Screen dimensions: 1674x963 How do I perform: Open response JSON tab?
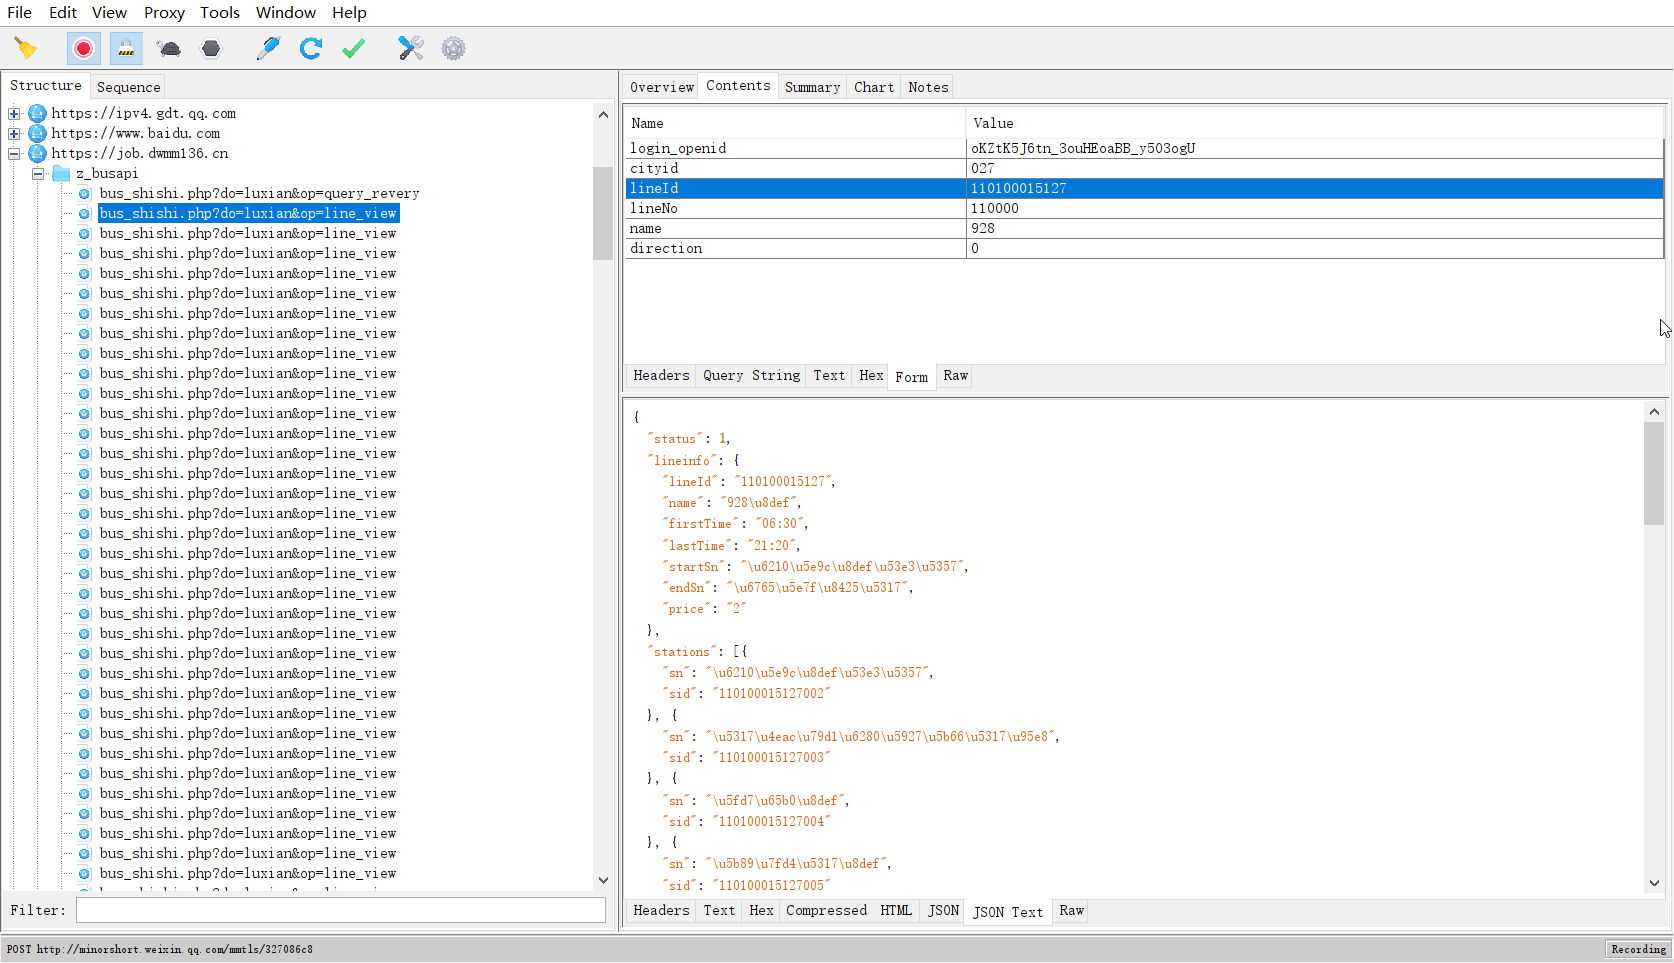click(943, 911)
